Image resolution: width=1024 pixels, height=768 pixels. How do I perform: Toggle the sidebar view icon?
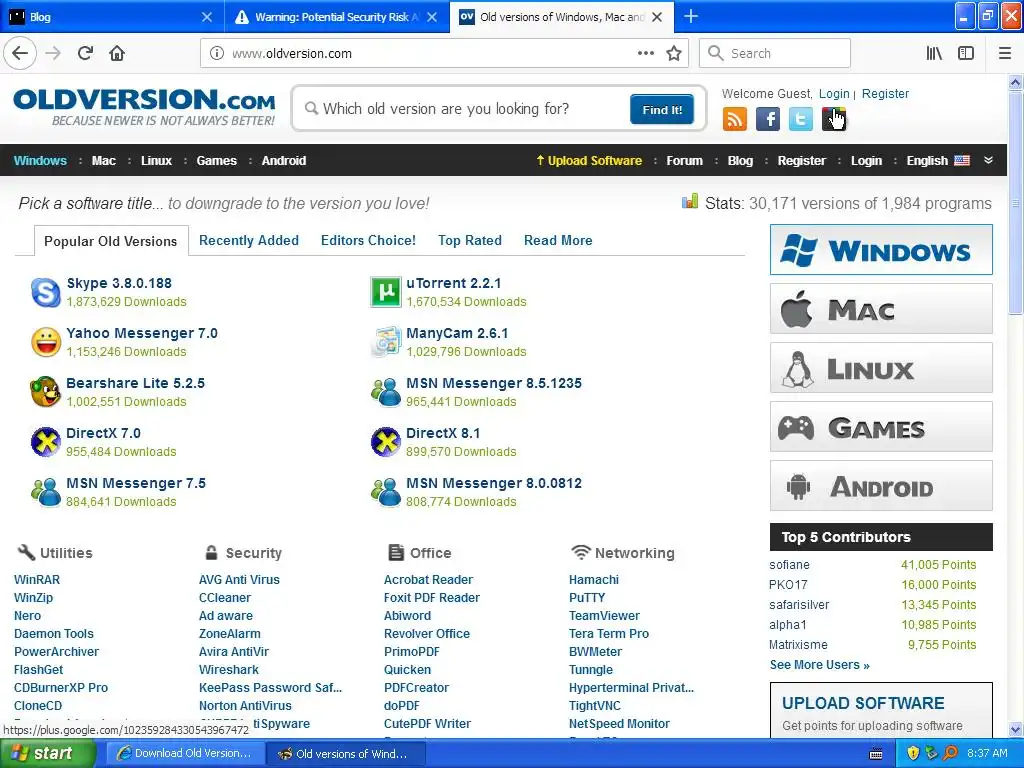pyautogui.click(x=966, y=53)
